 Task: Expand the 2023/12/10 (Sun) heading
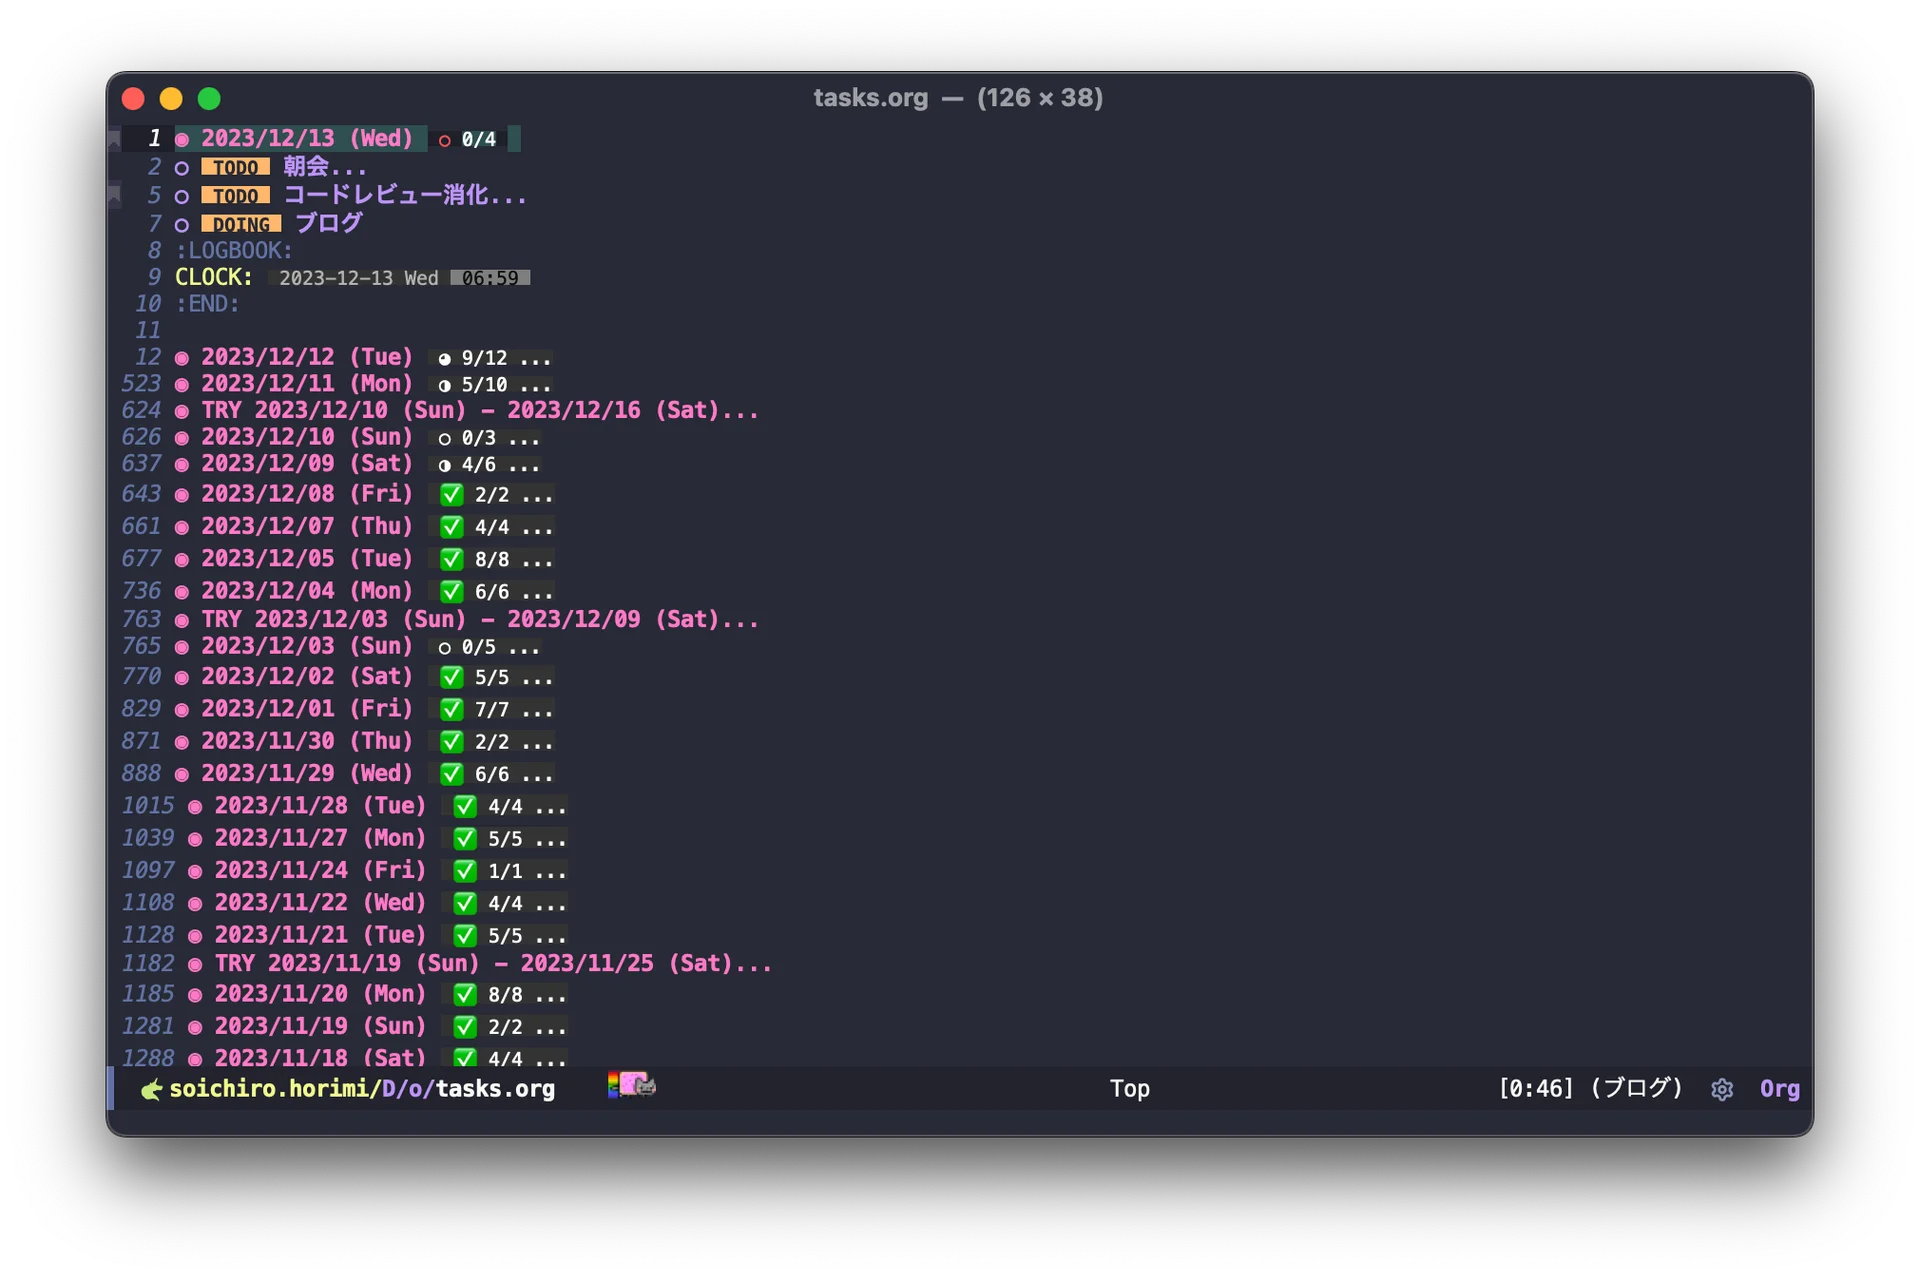[x=307, y=437]
